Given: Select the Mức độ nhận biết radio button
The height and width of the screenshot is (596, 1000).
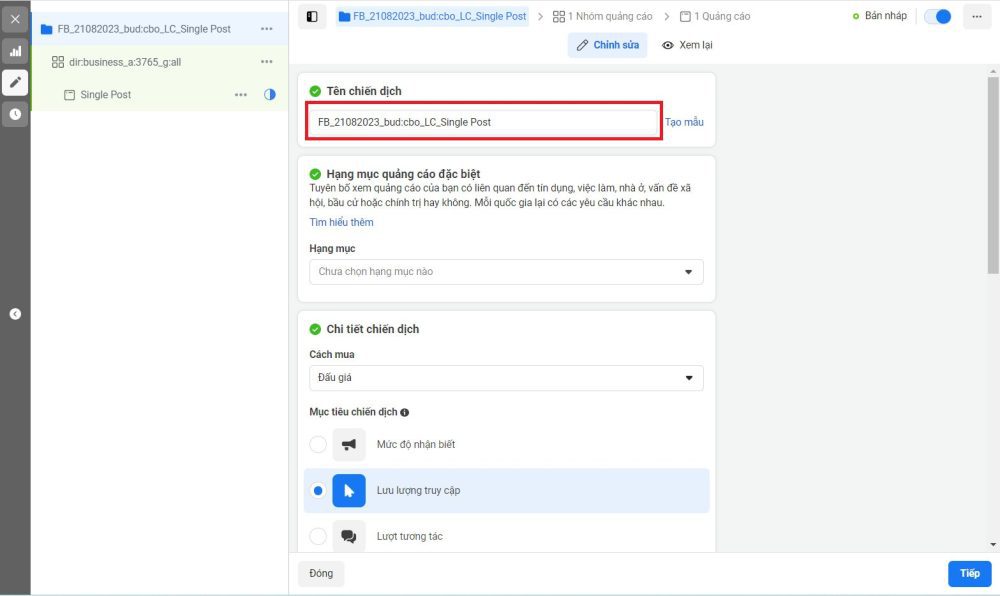Looking at the screenshot, I should click(318, 444).
